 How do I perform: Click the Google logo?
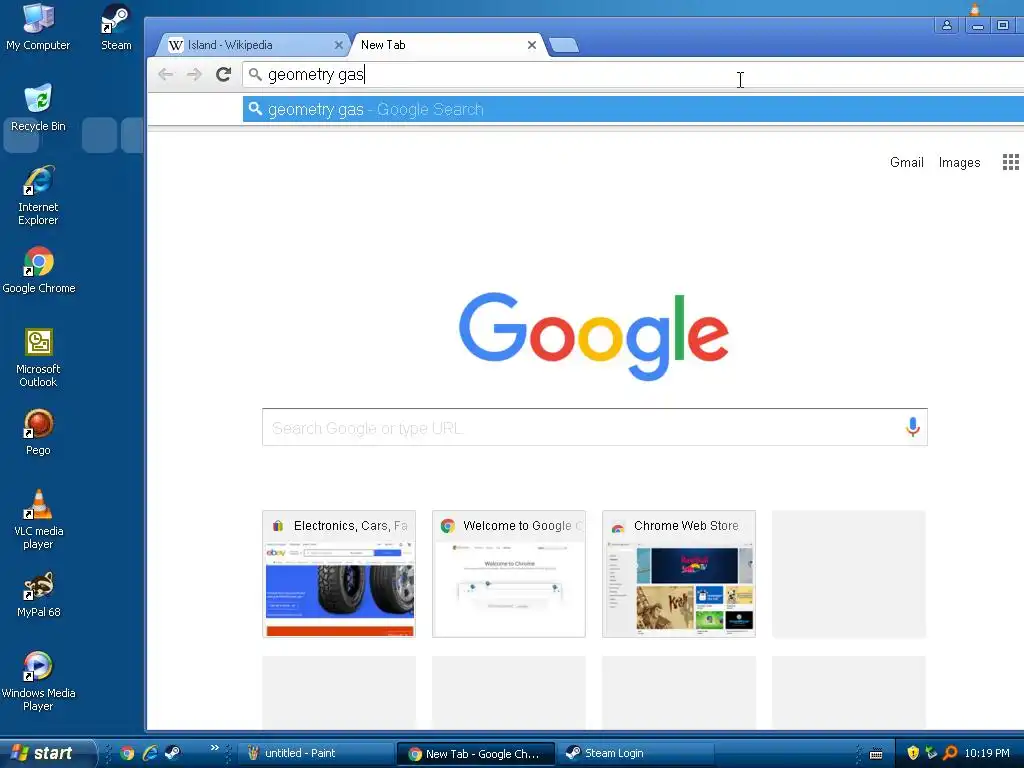tap(594, 336)
